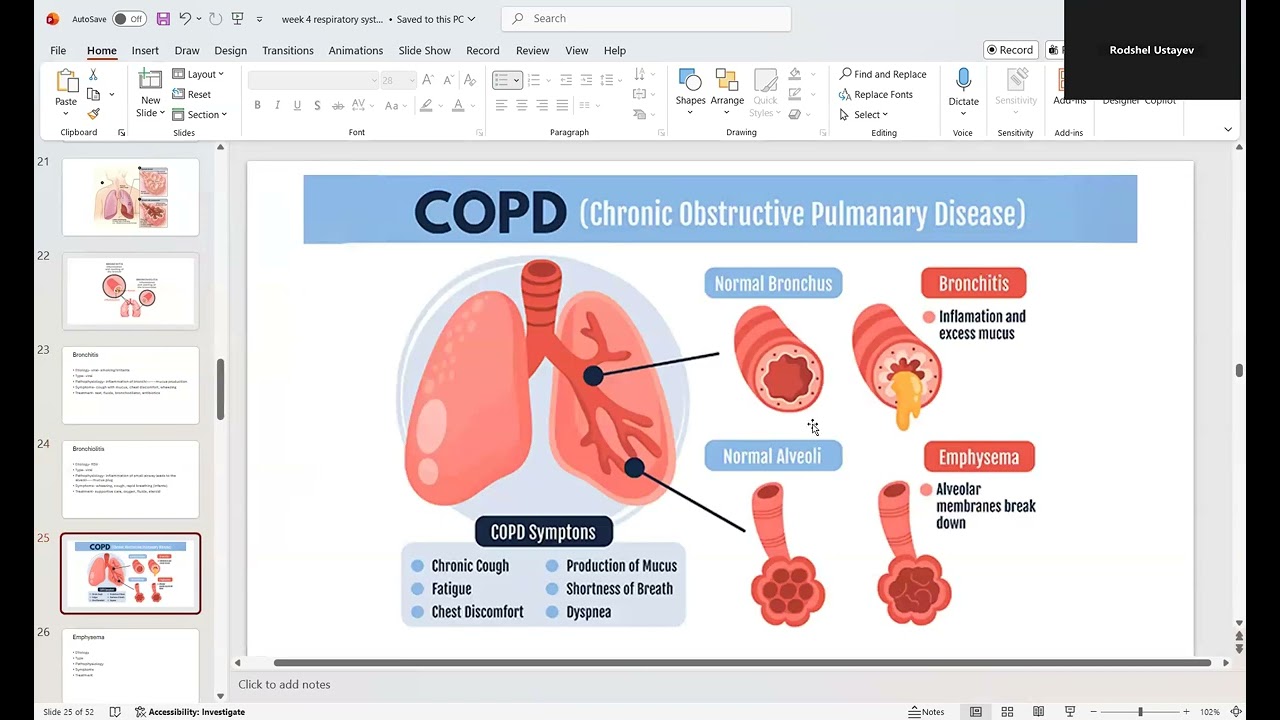Align text left
The height and width of the screenshot is (720, 1280).
[x=501, y=105]
